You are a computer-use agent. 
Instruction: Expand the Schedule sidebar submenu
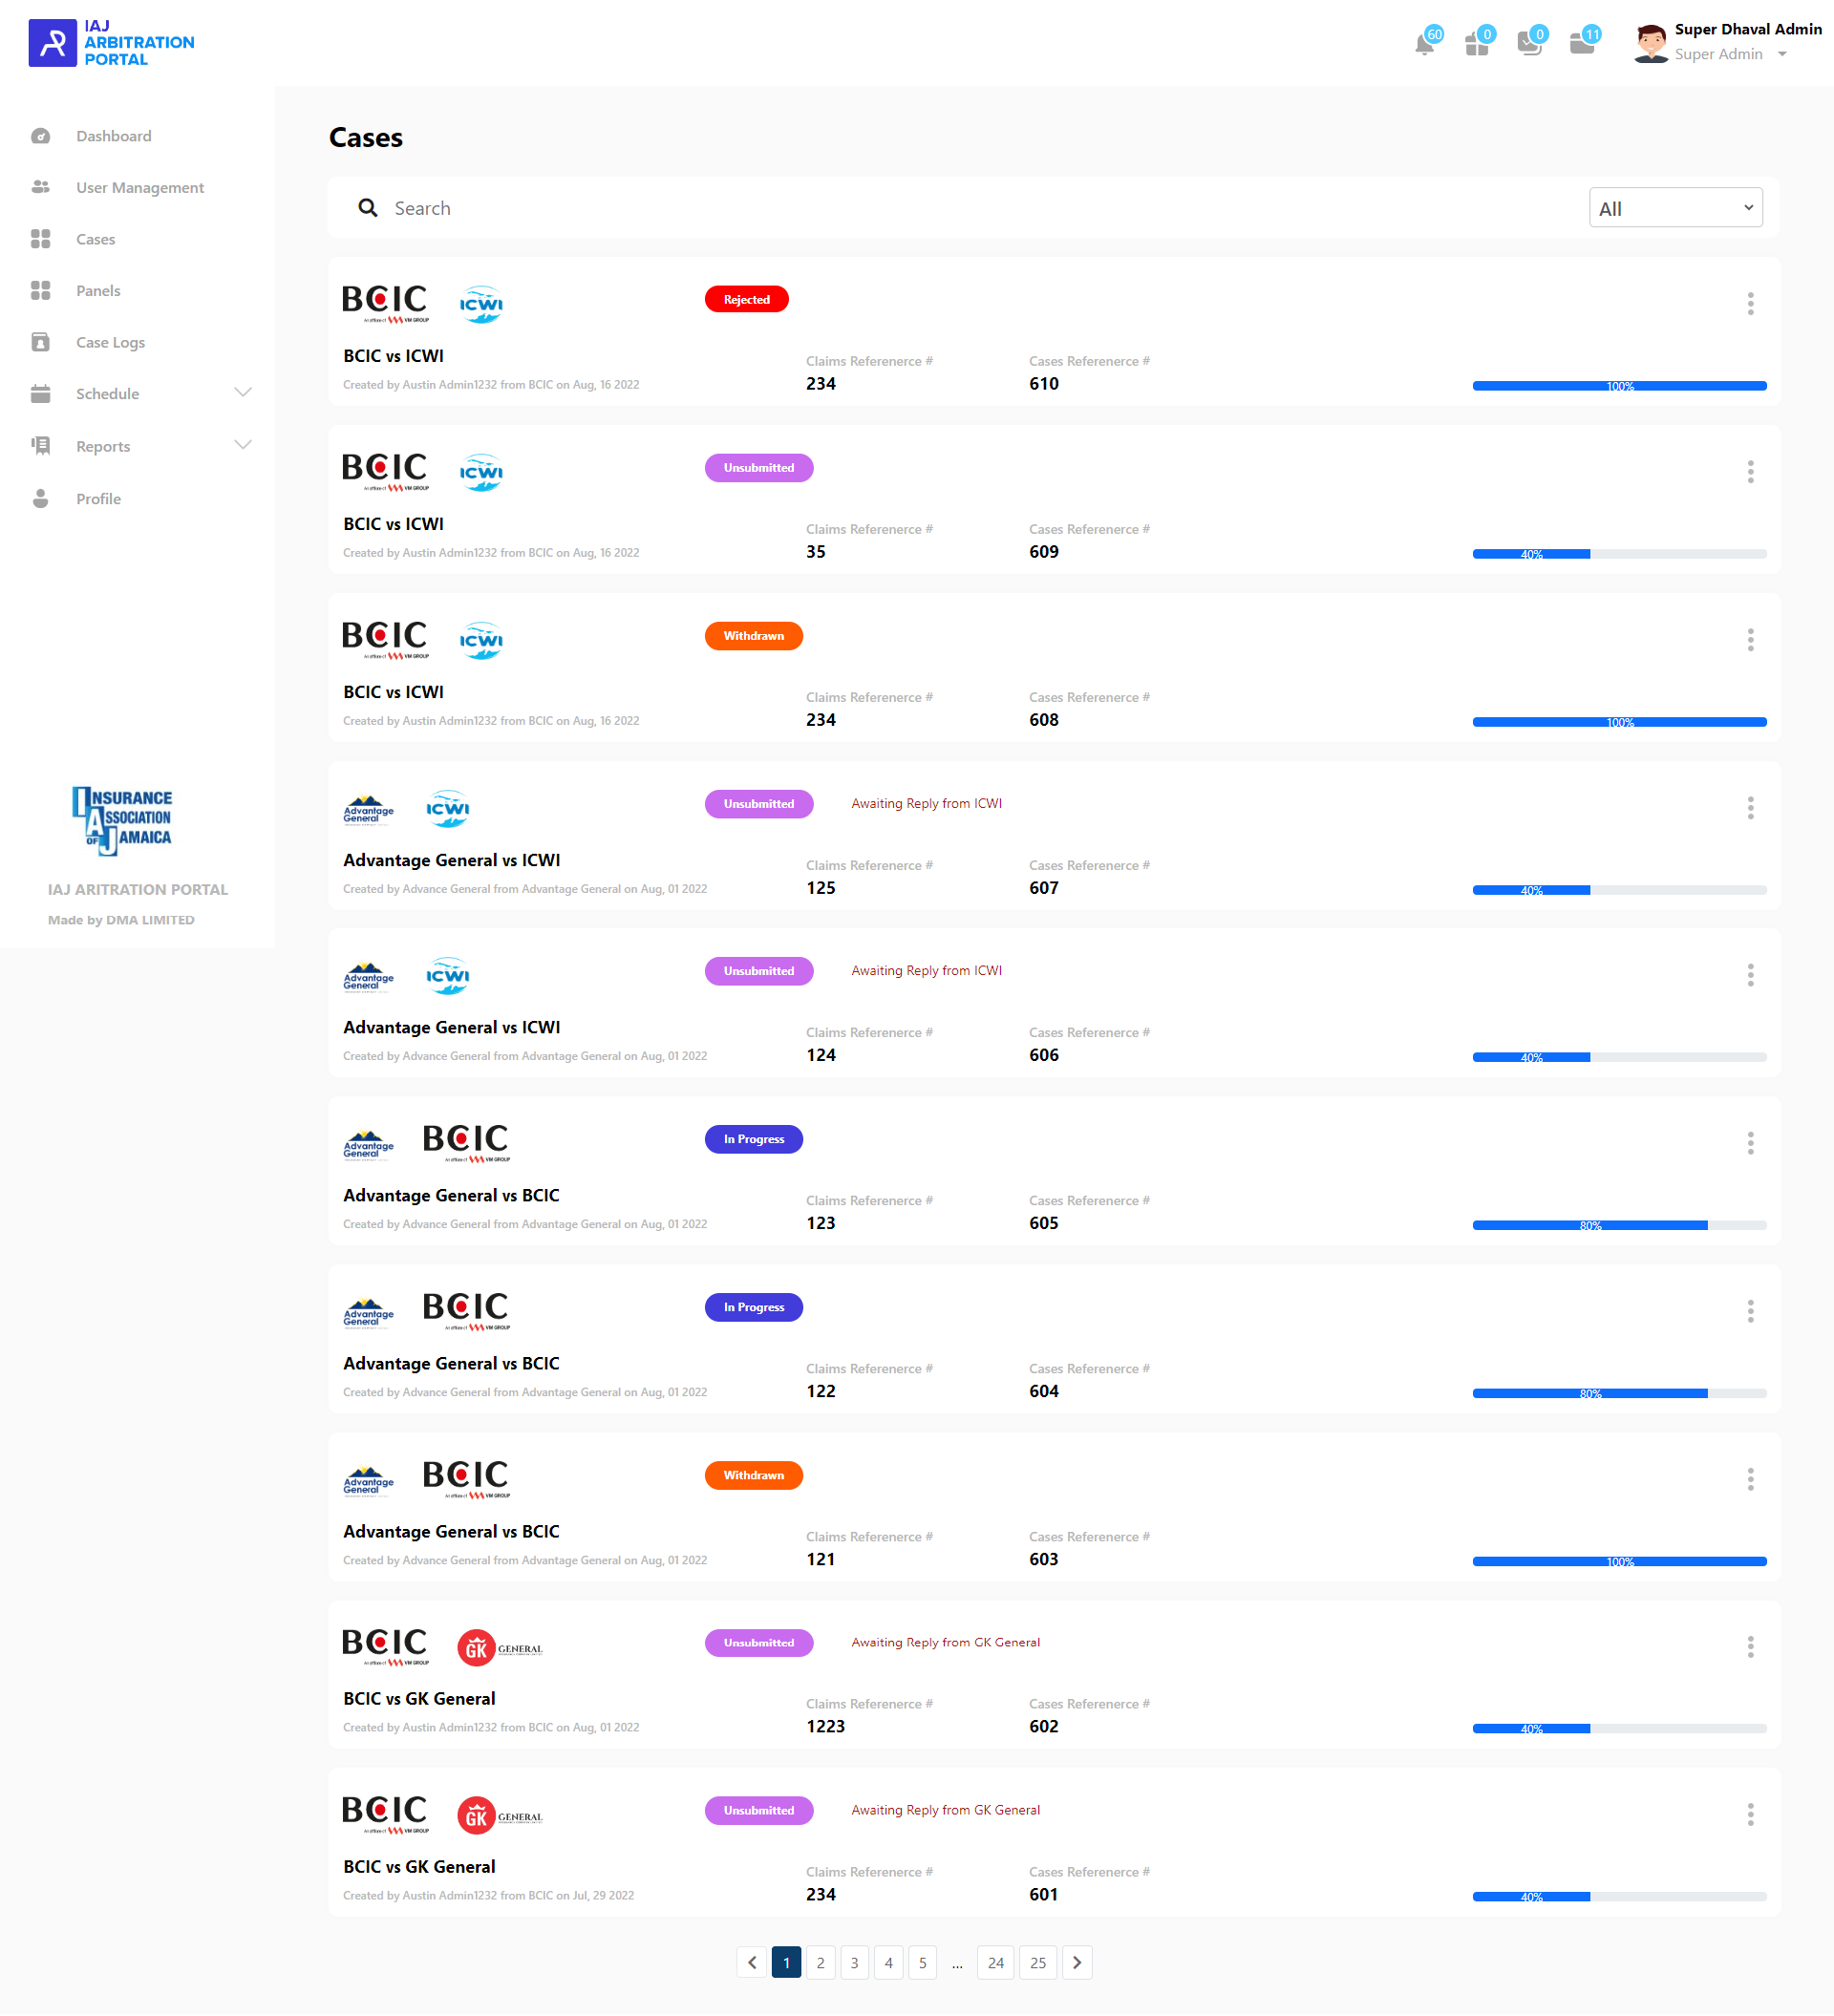point(242,392)
